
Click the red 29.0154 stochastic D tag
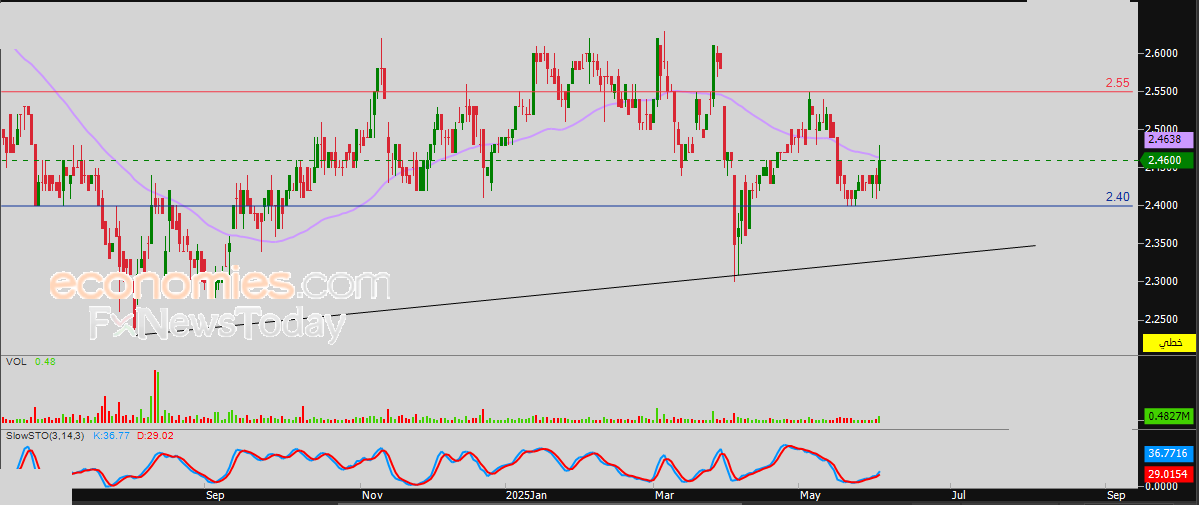(x=1169, y=474)
